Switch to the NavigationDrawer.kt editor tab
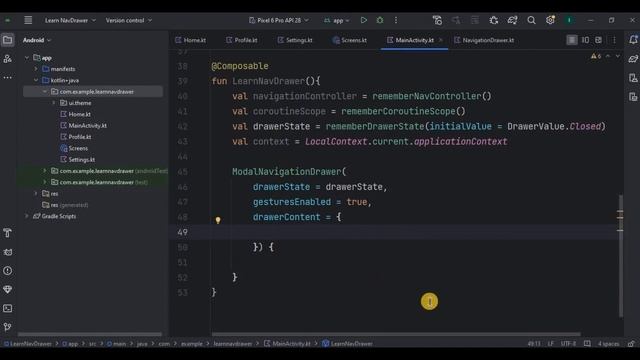Image resolution: width=640 pixels, height=360 pixels. (x=484, y=40)
